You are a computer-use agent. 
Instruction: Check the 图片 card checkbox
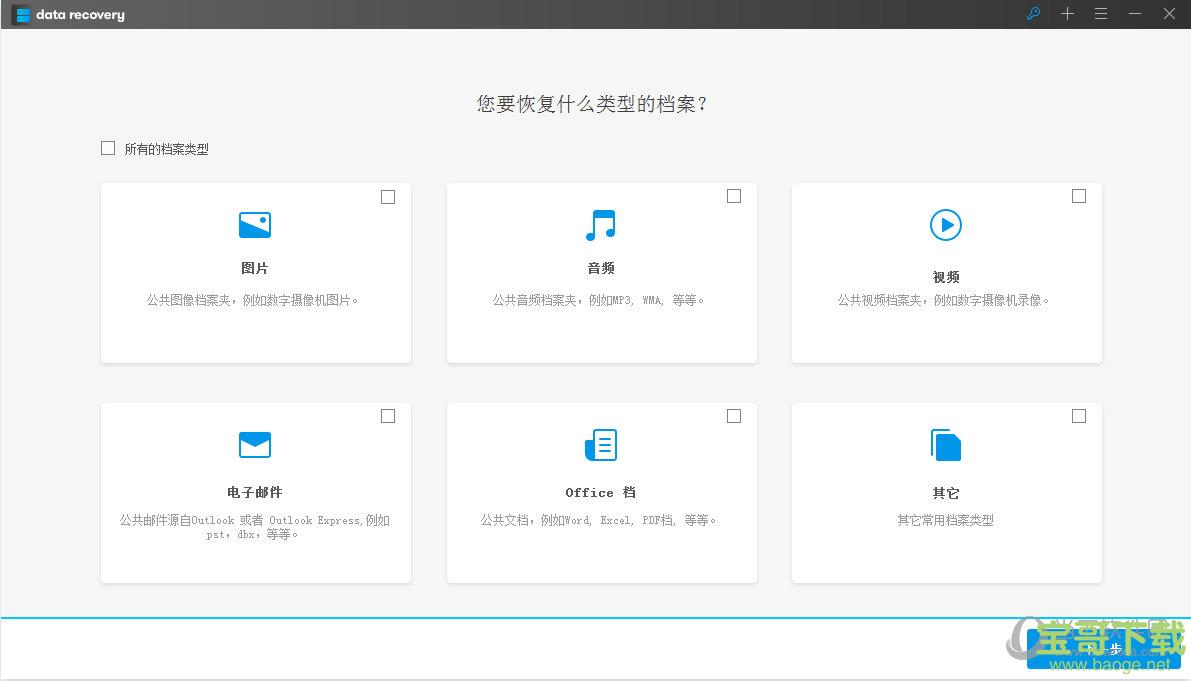point(388,197)
